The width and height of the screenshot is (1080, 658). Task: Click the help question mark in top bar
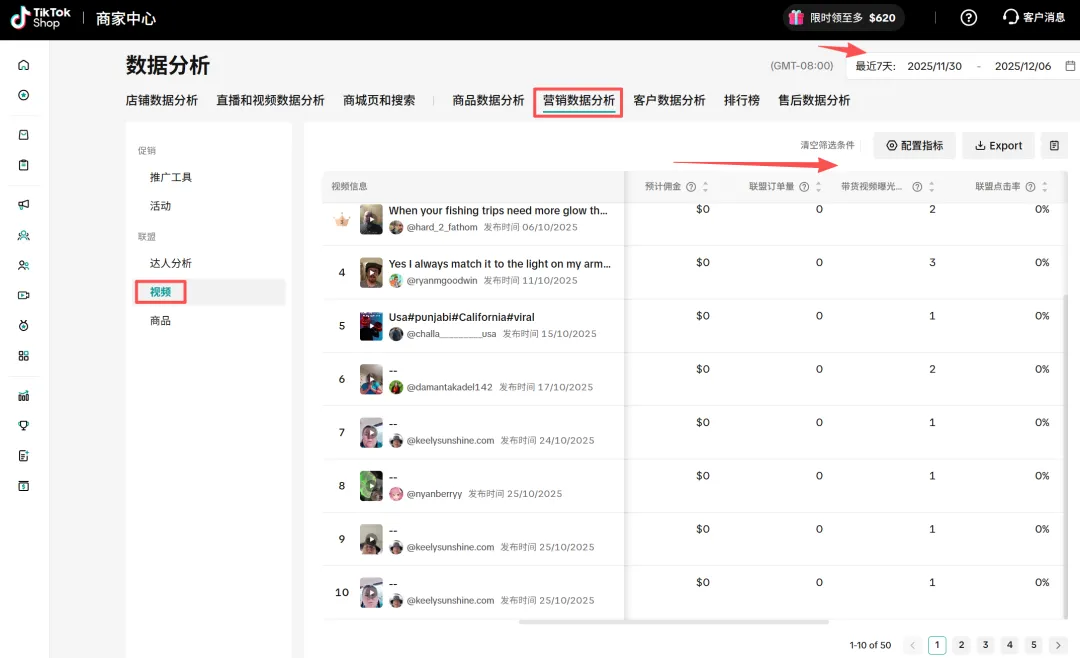(968, 18)
